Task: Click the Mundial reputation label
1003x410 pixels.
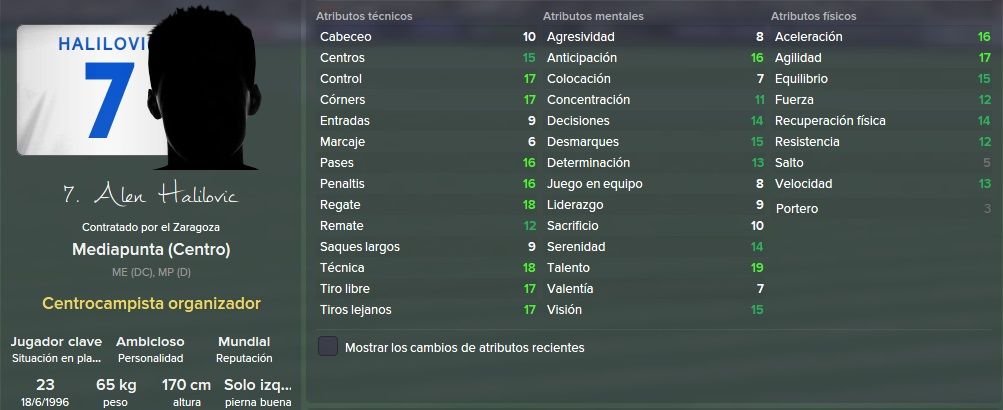Action: [x=244, y=342]
